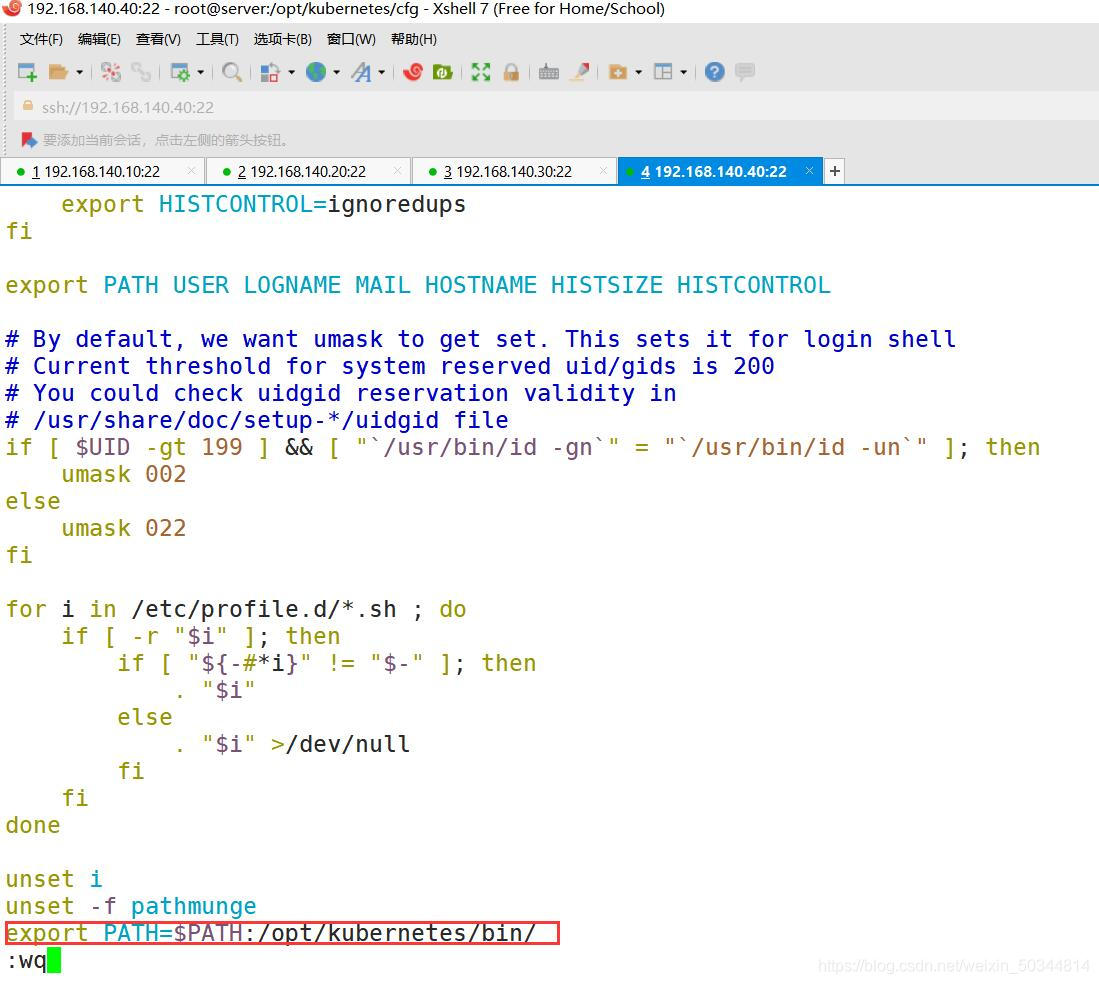
Task: Open Help via the blue question icon
Action: click(714, 71)
